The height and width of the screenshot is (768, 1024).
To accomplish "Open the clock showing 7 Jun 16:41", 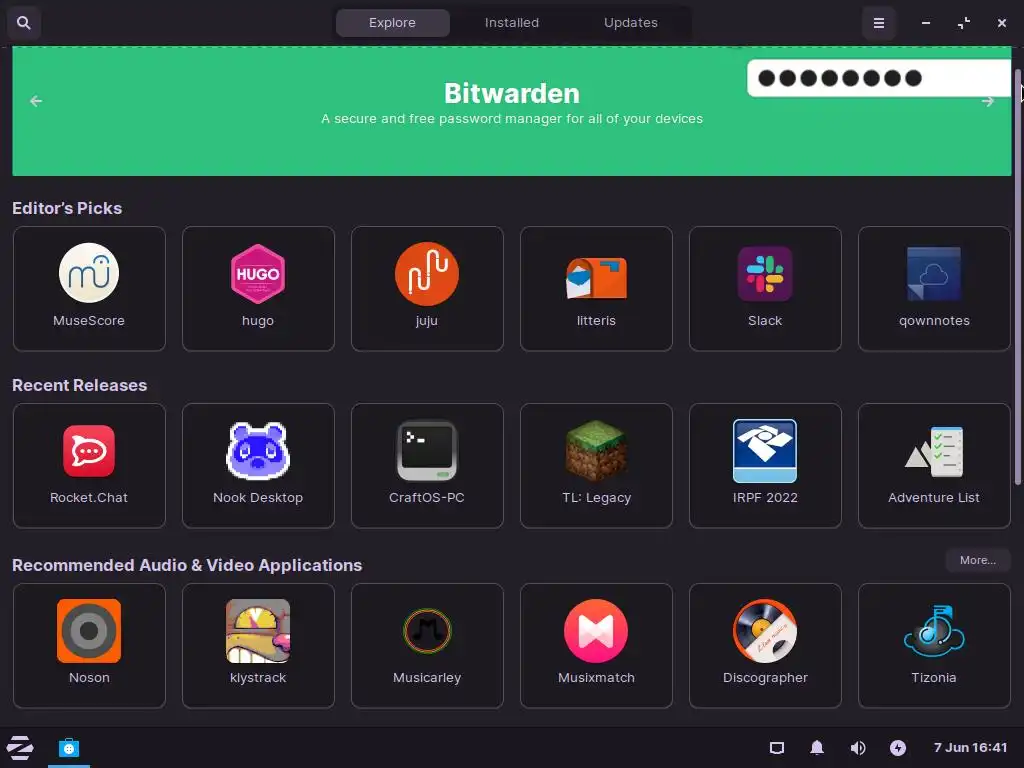I will pos(970,748).
